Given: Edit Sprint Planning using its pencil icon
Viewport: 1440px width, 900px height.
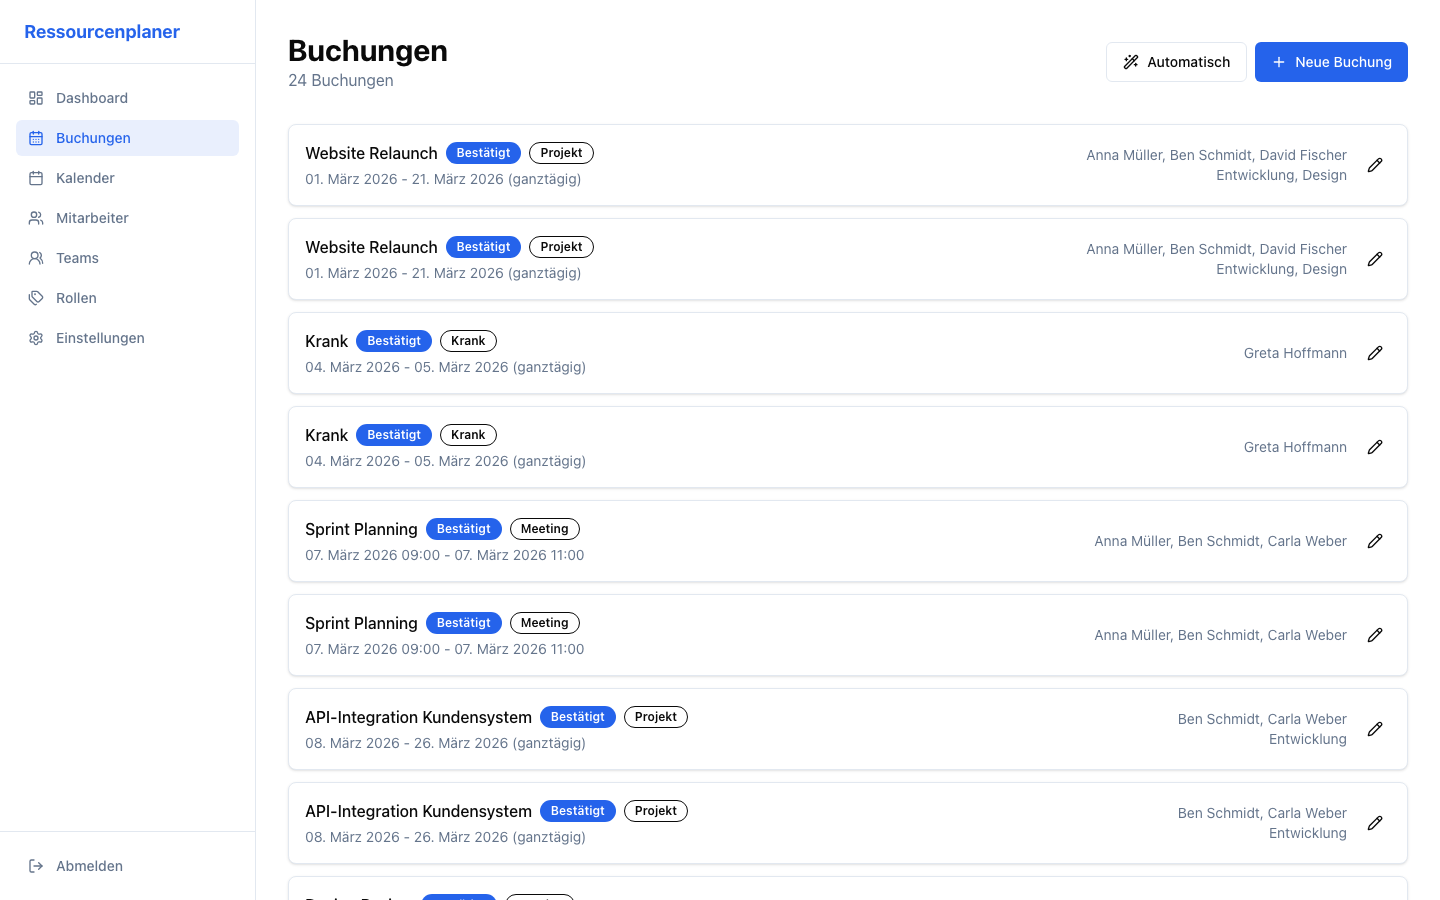Looking at the screenshot, I should [x=1375, y=541].
